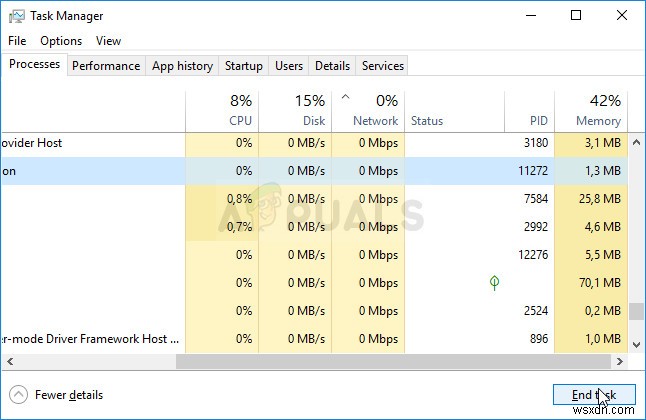Click the Task Manager app icon
Viewport: 646px width, 420px height.
pos(17,16)
